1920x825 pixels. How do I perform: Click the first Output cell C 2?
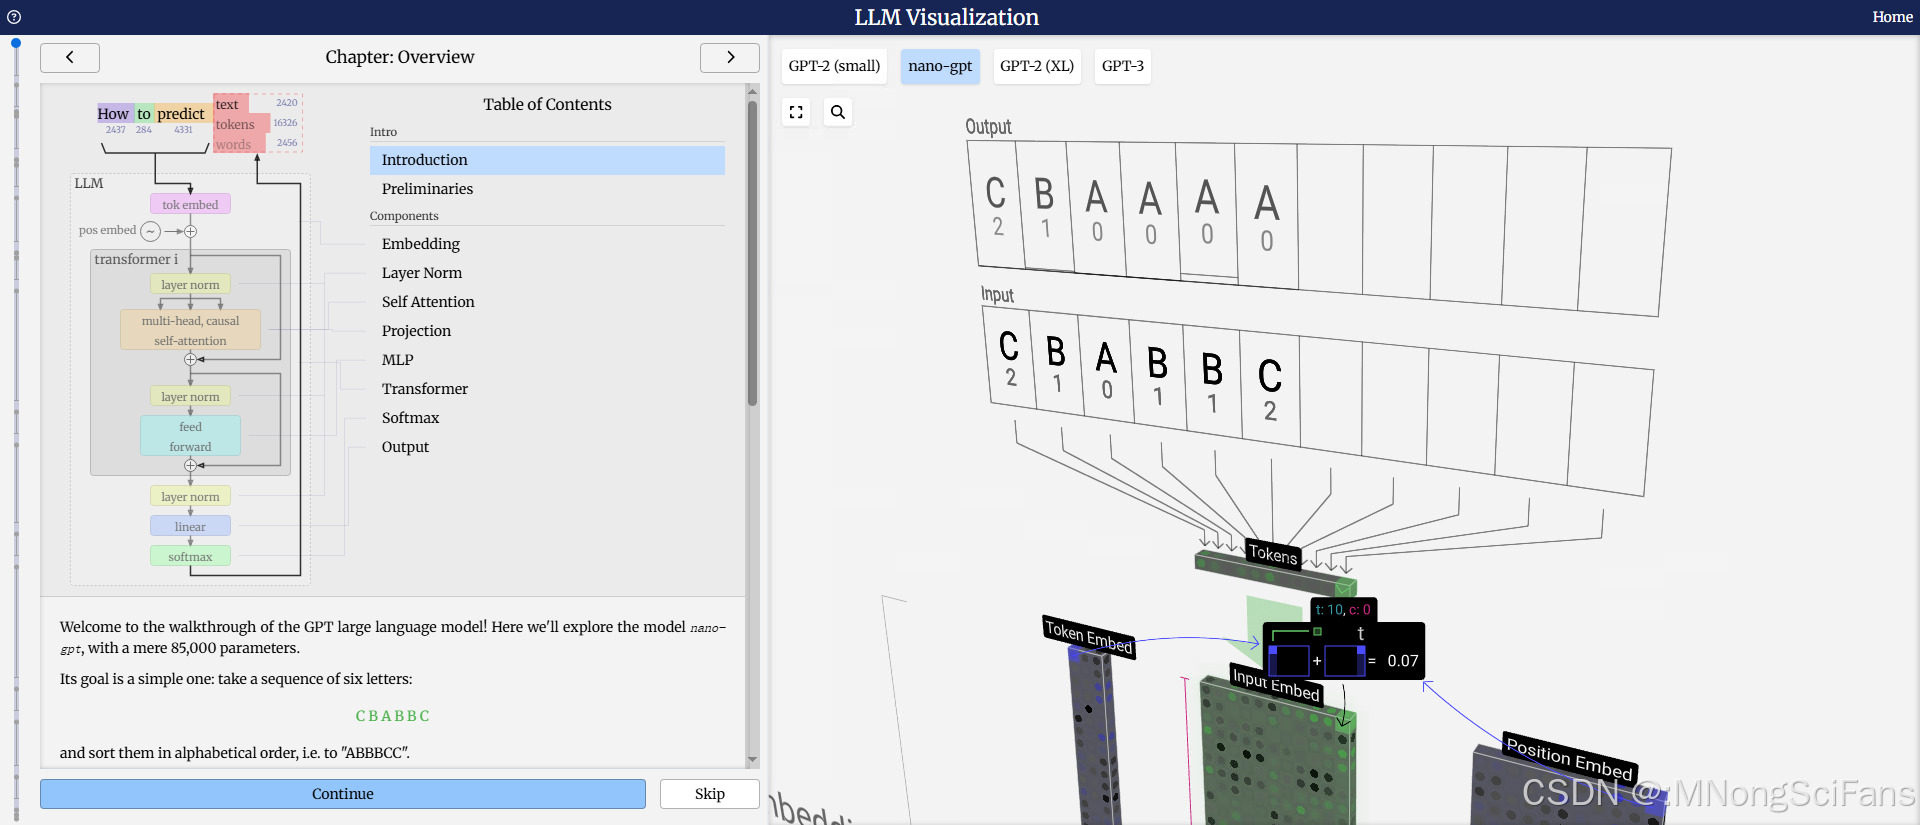point(996,205)
